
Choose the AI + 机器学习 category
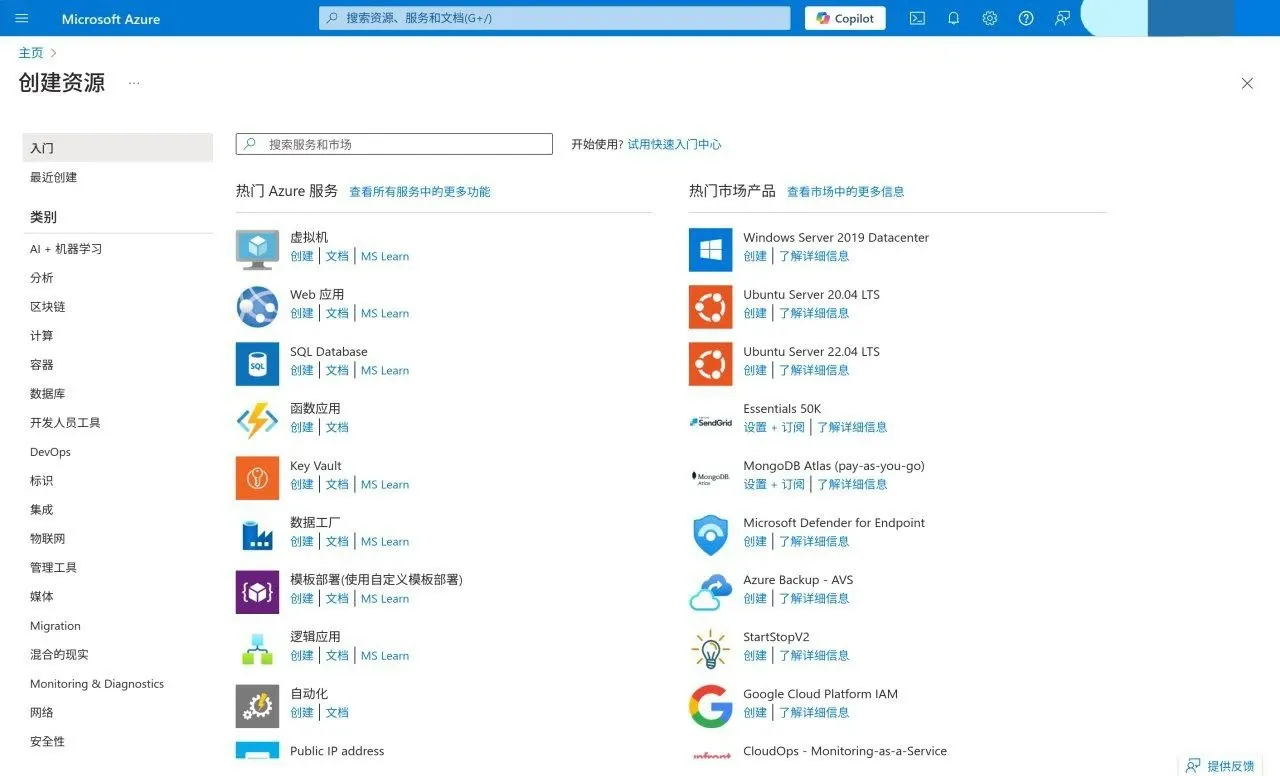pyautogui.click(x=66, y=249)
